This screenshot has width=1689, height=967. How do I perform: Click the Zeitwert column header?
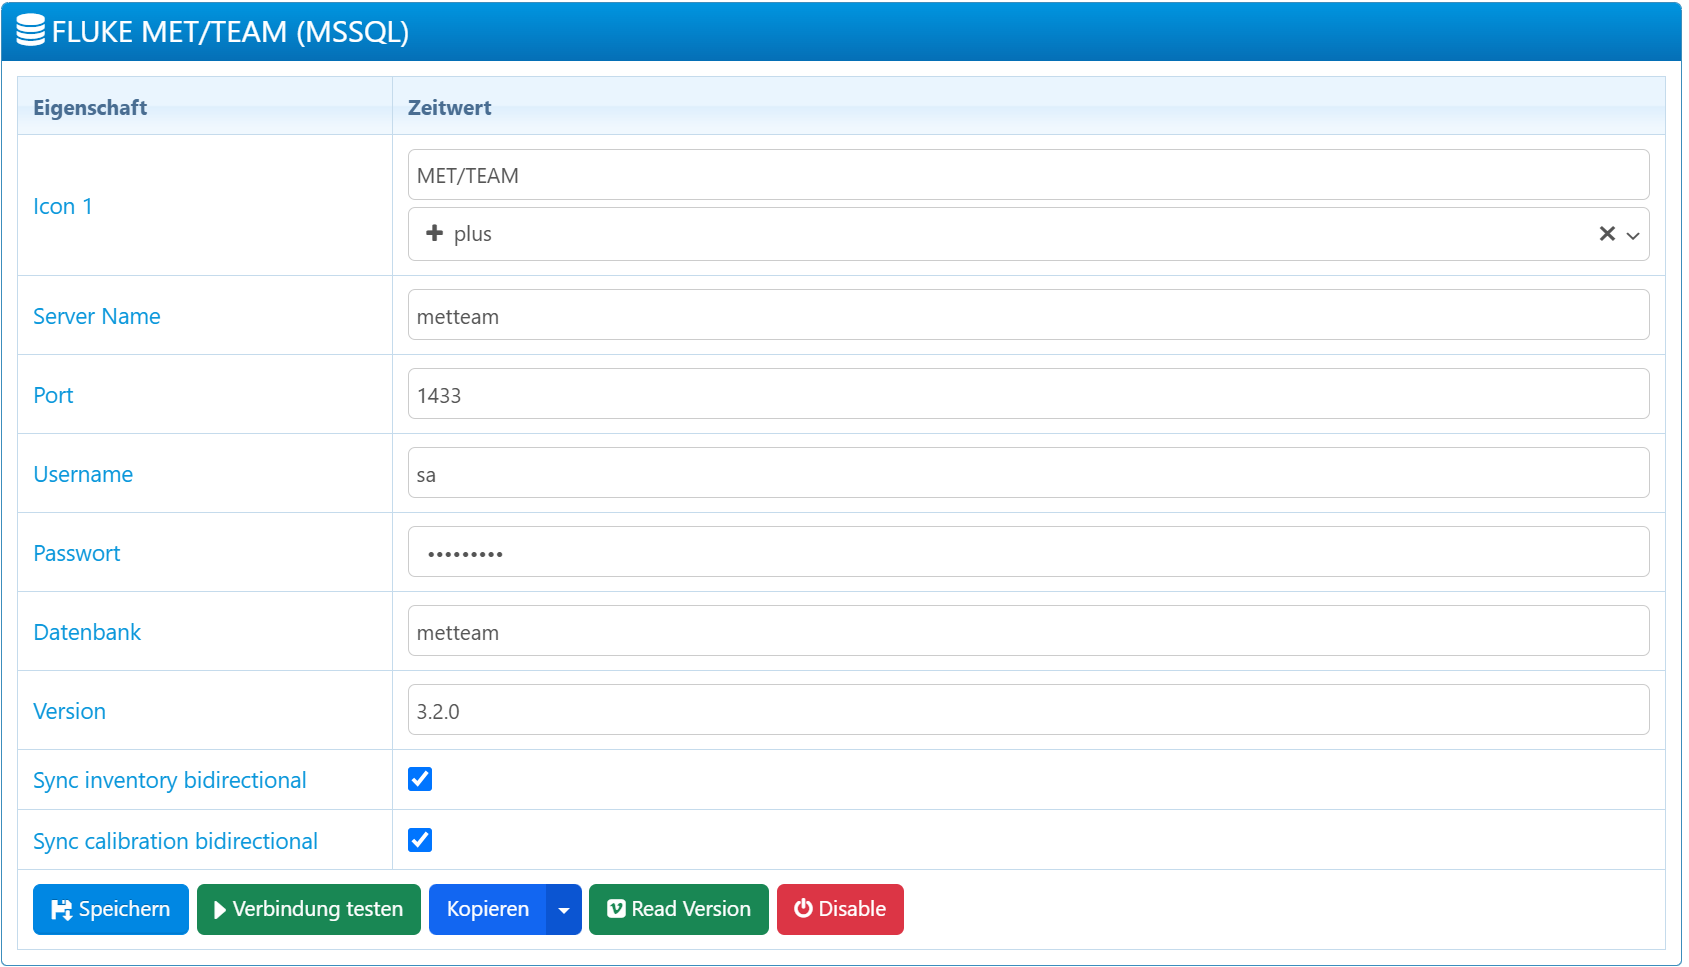pos(450,107)
